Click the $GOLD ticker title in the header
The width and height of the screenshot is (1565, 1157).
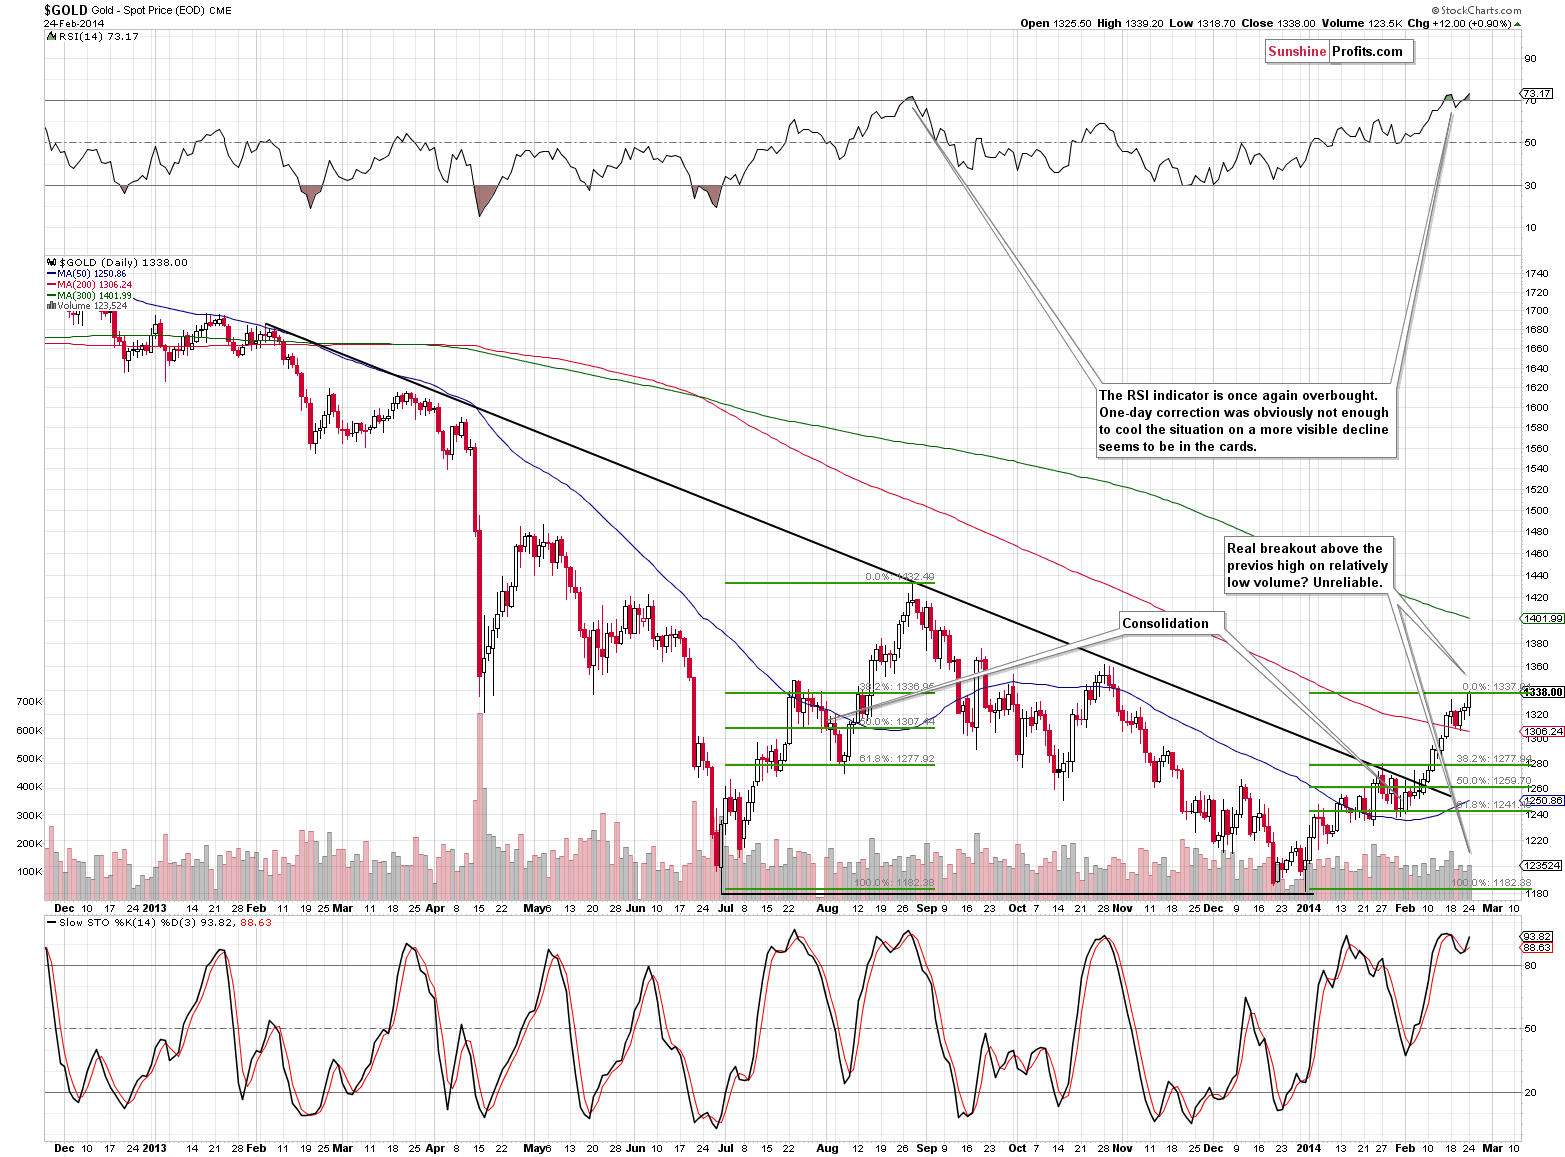[x=65, y=10]
